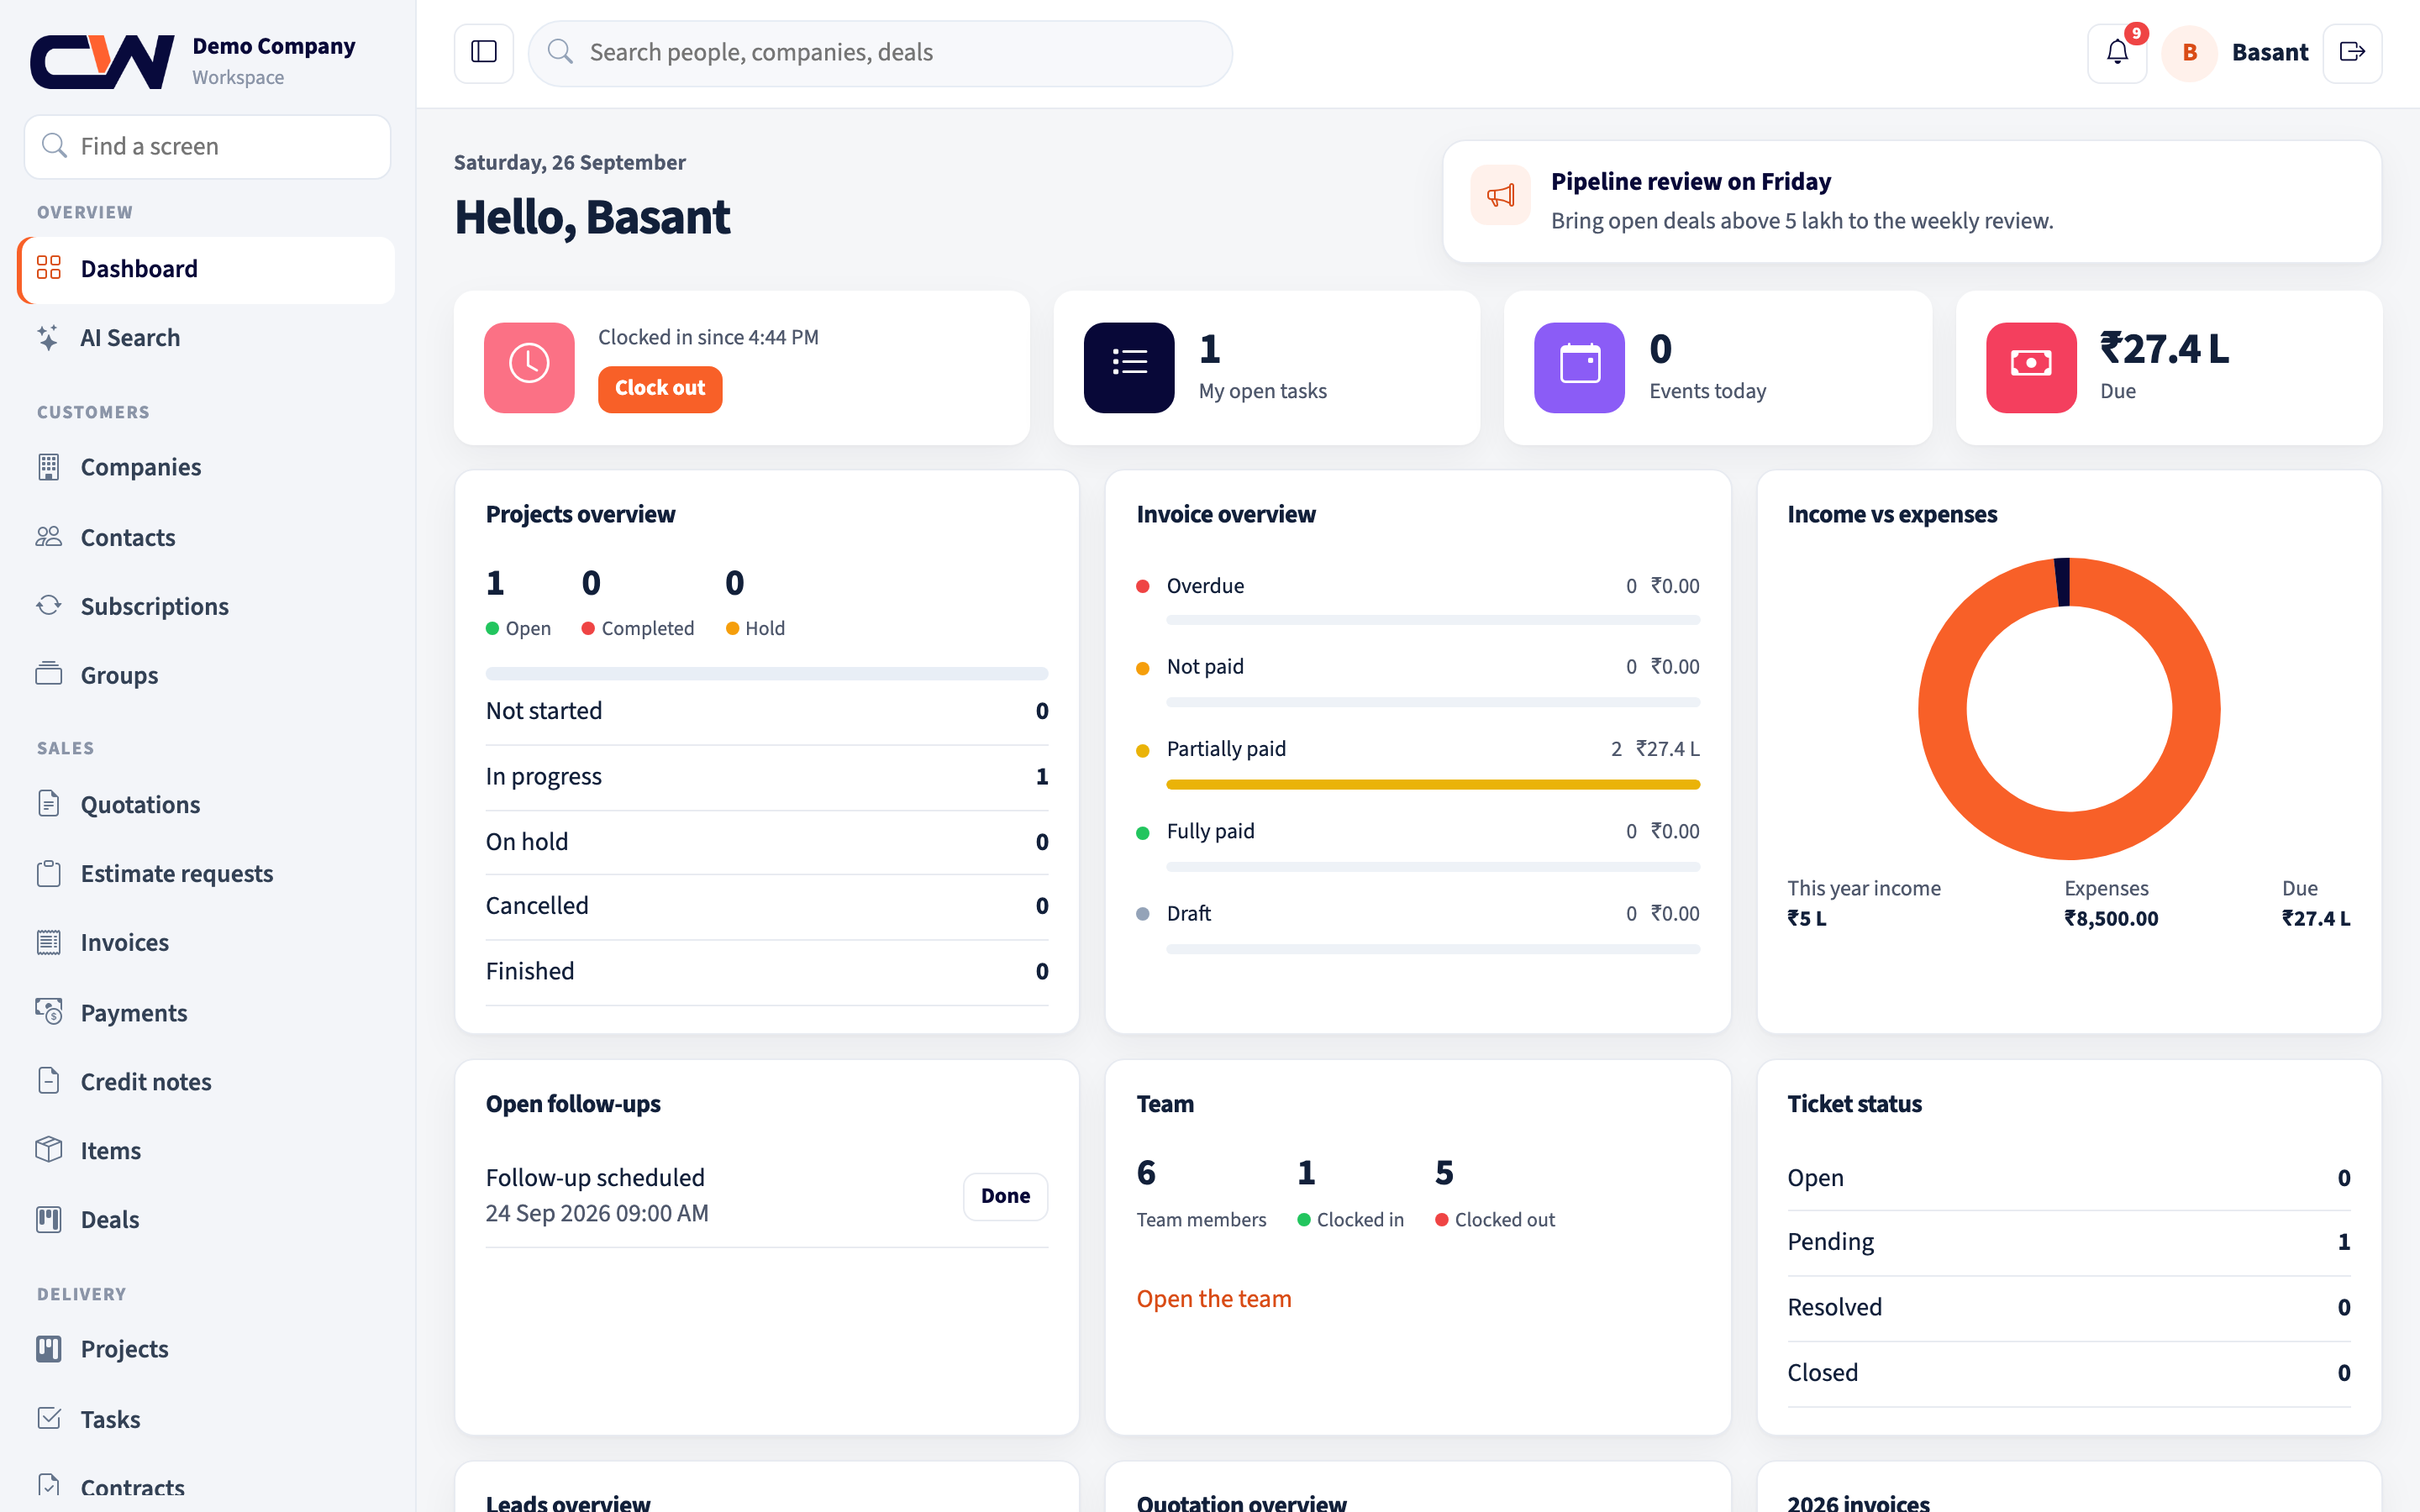
Task: Click the CW company logo
Action: tap(102, 61)
